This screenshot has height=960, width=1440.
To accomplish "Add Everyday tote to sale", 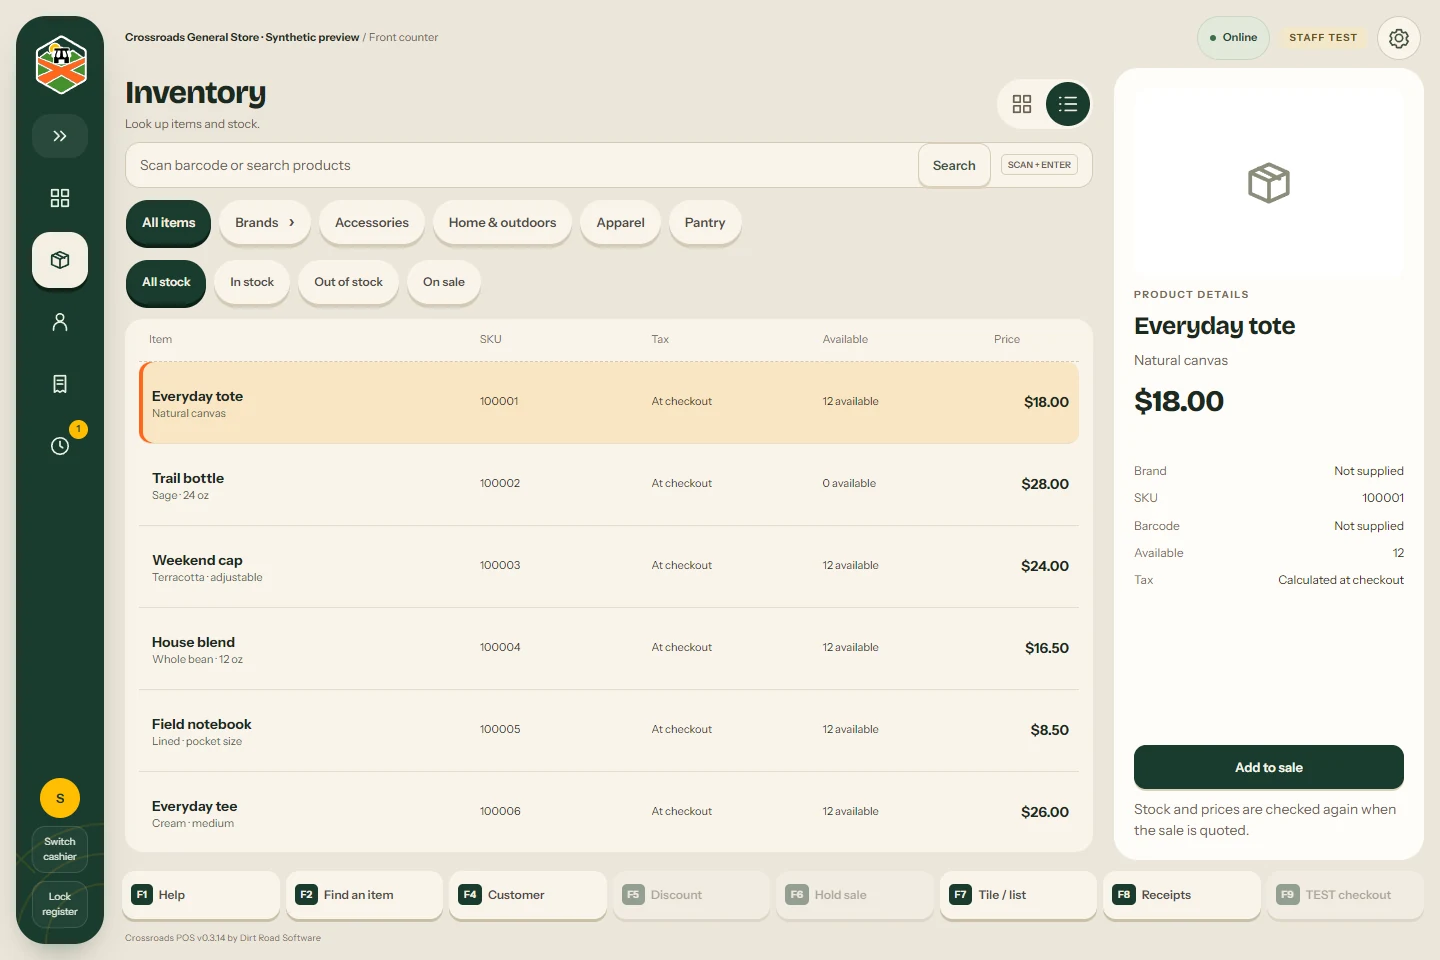I will pyautogui.click(x=1269, y=767).
